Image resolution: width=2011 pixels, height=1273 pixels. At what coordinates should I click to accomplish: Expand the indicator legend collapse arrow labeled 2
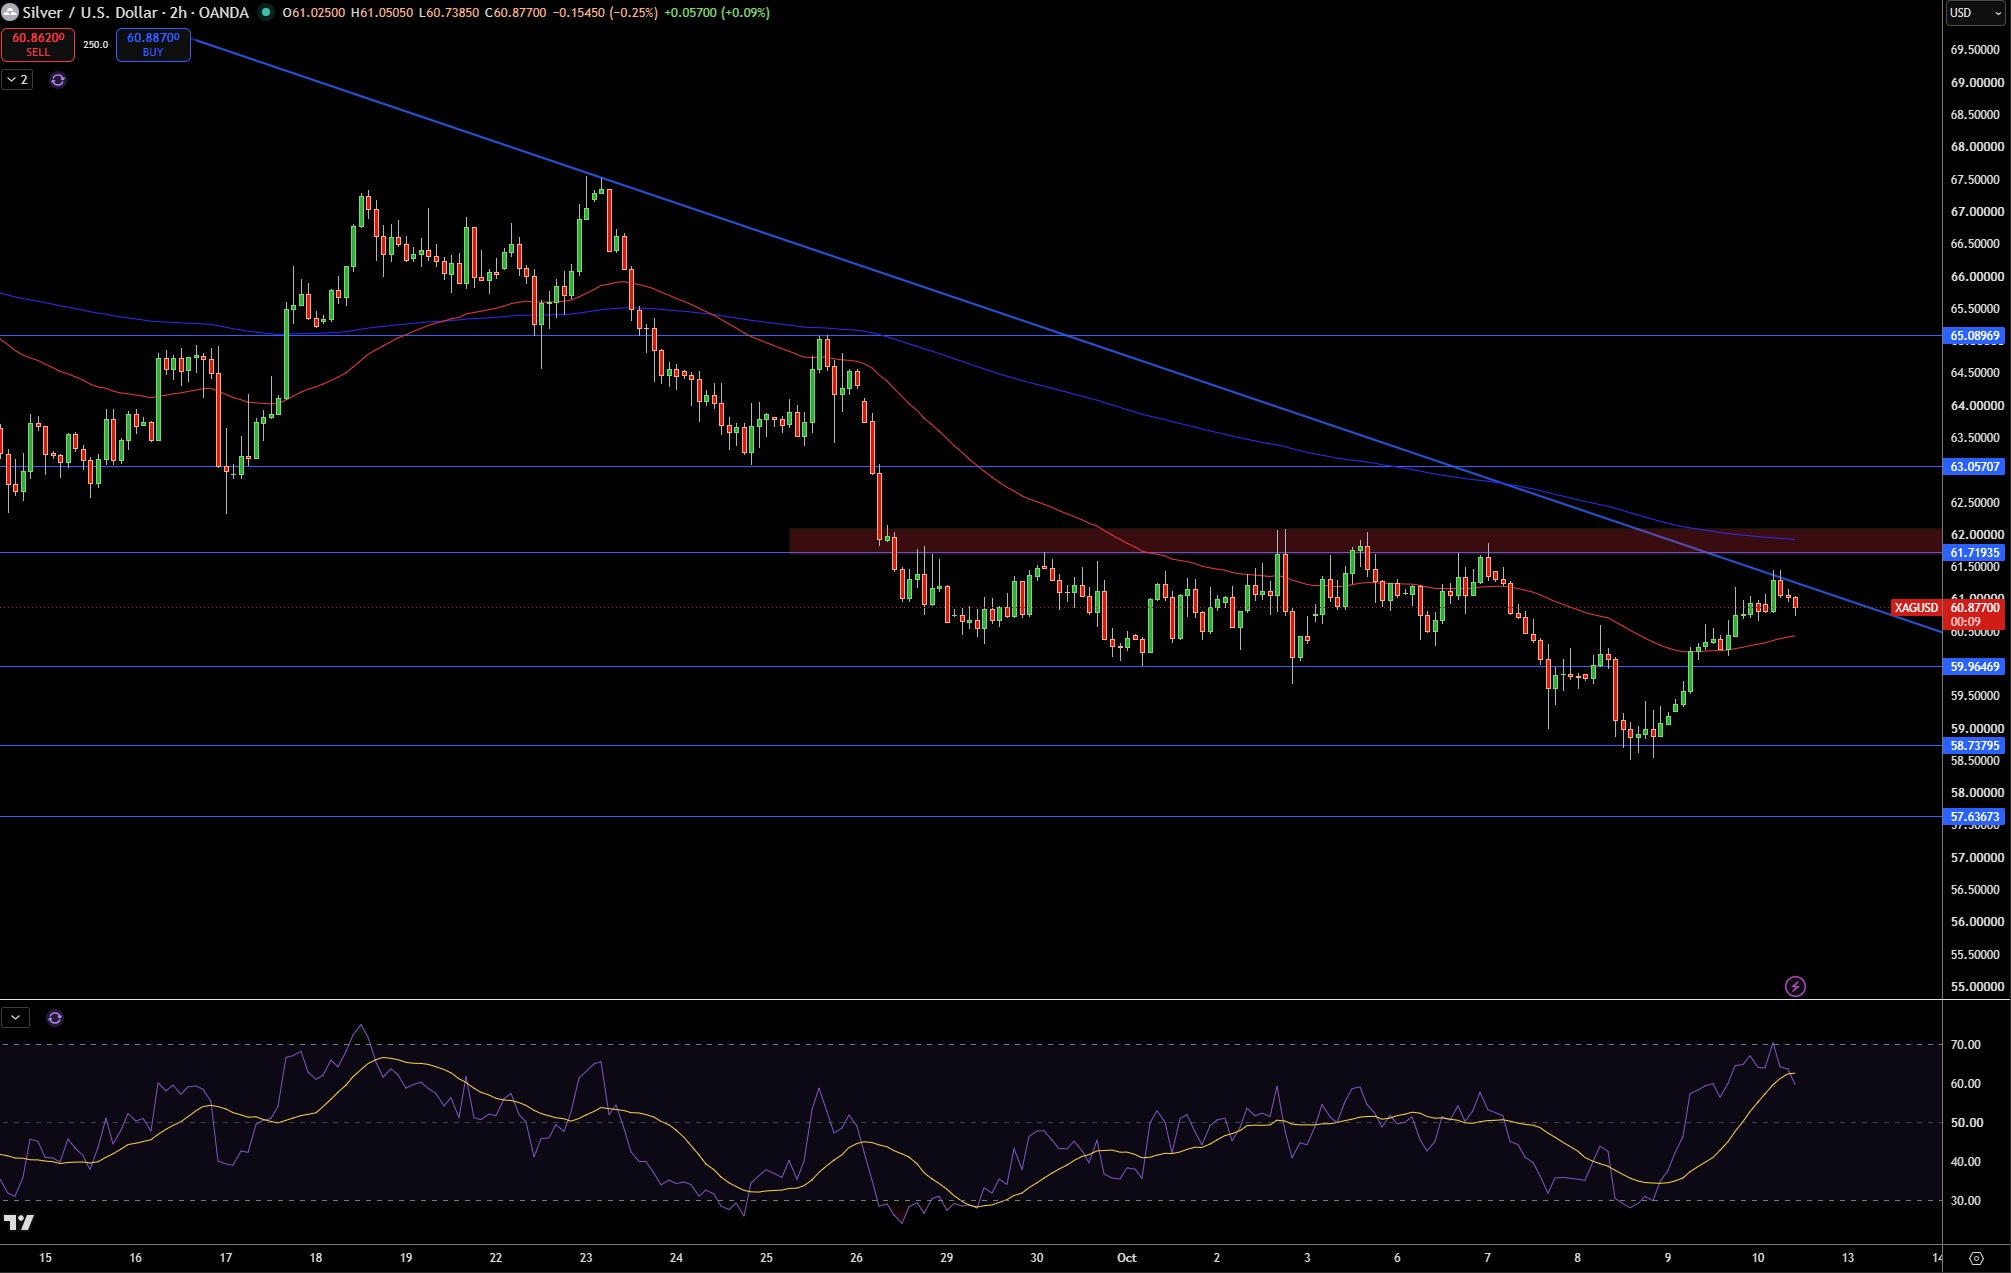click(x=17, y=80)
